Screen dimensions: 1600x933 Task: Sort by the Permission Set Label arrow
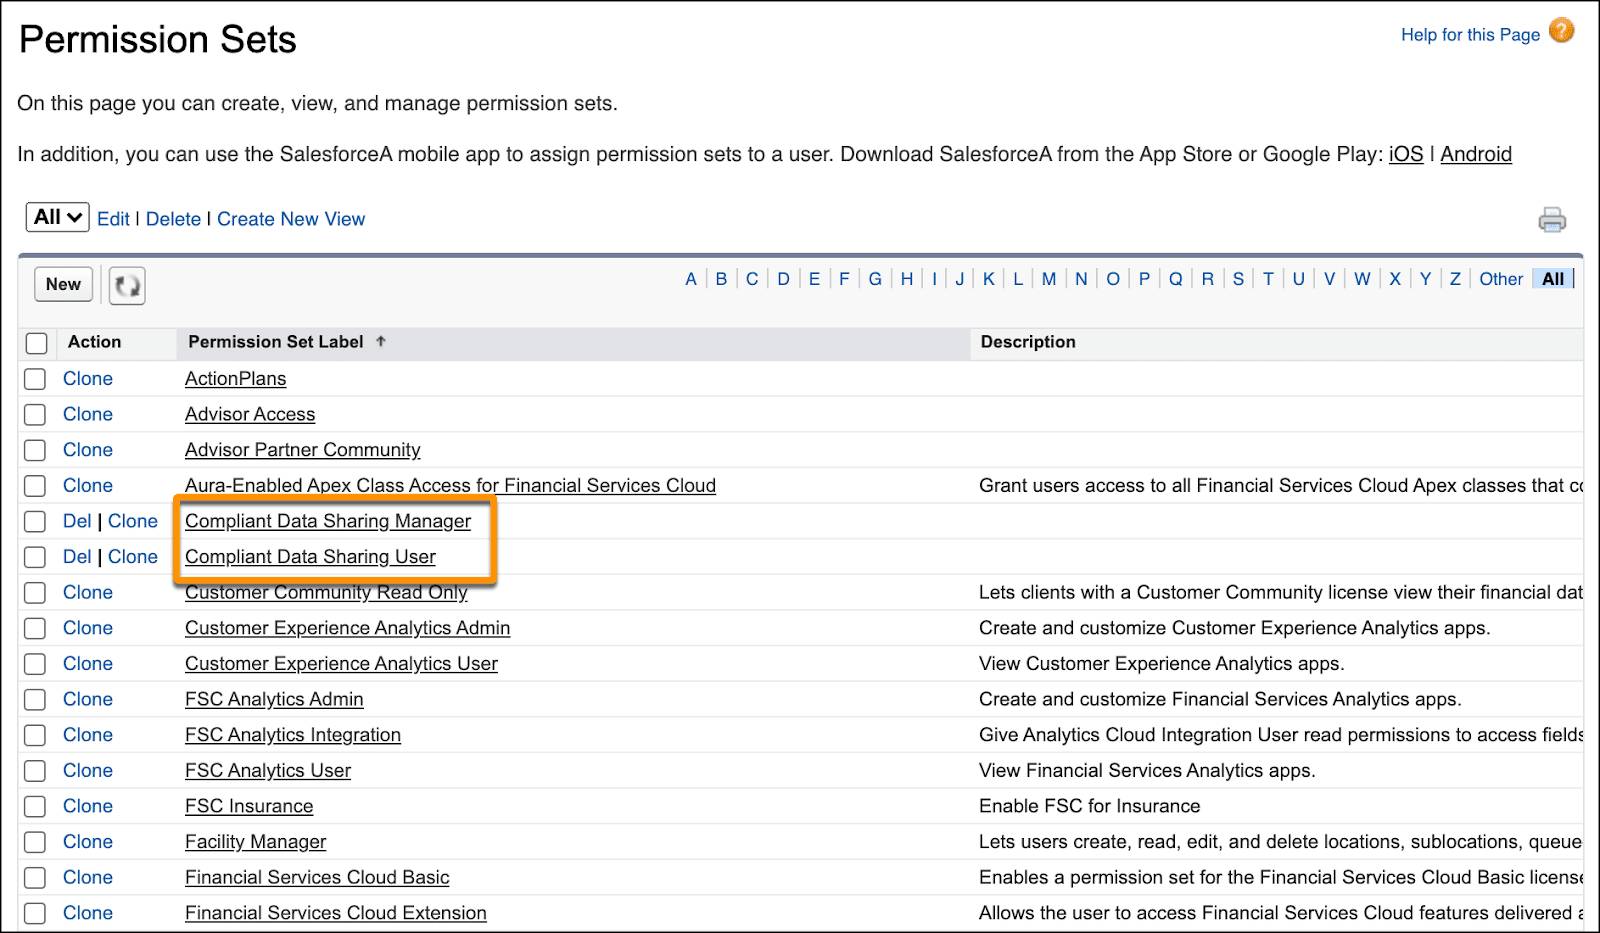tap(381, 342)
